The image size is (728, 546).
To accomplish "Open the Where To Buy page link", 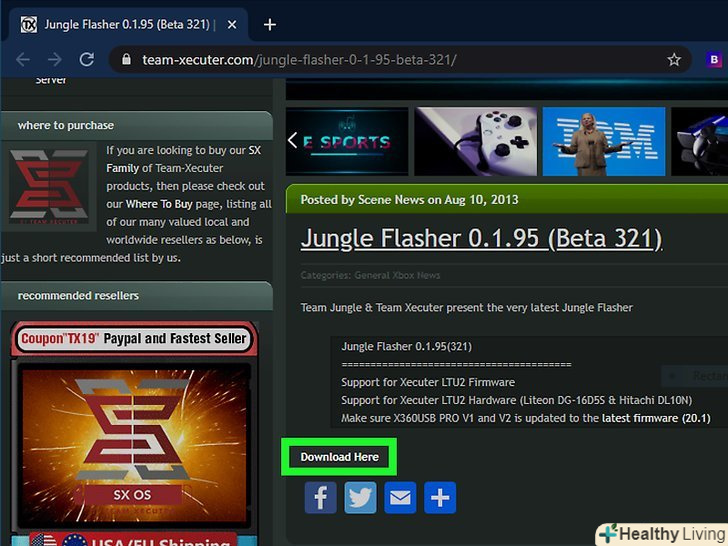I will coord(159,204).
